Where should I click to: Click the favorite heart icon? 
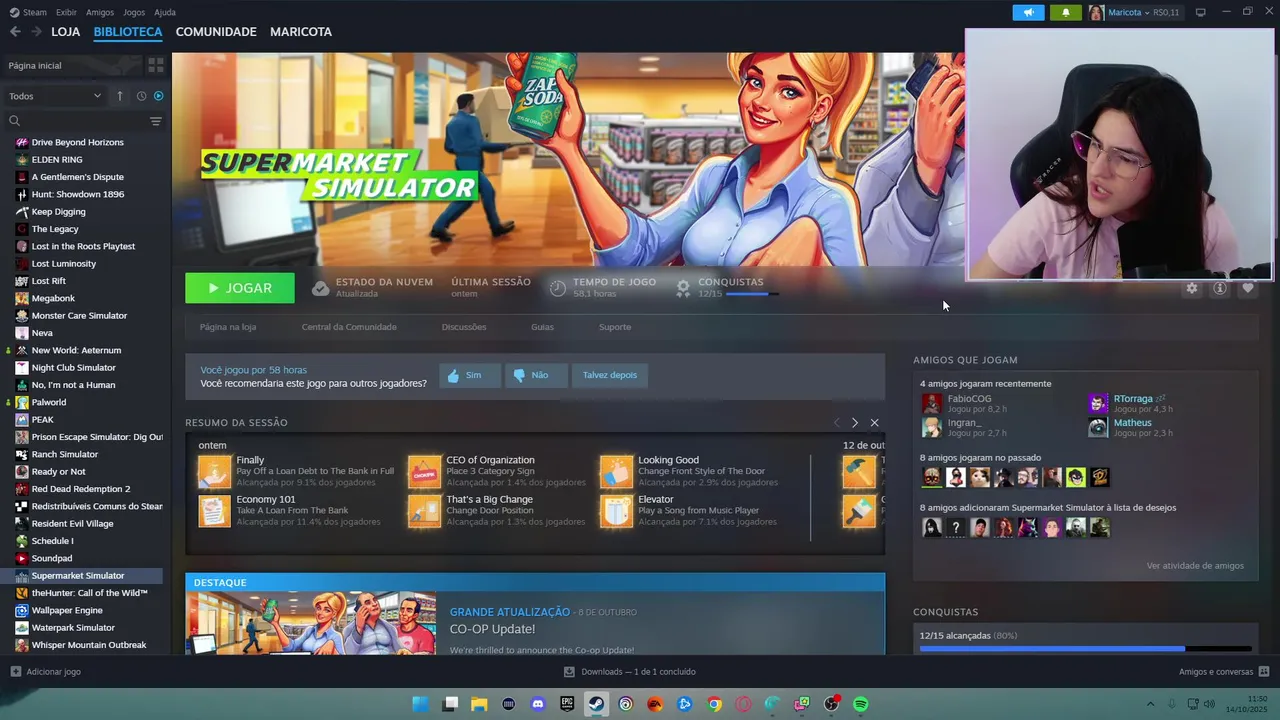pyautogui.click(x=1247, y=288)
